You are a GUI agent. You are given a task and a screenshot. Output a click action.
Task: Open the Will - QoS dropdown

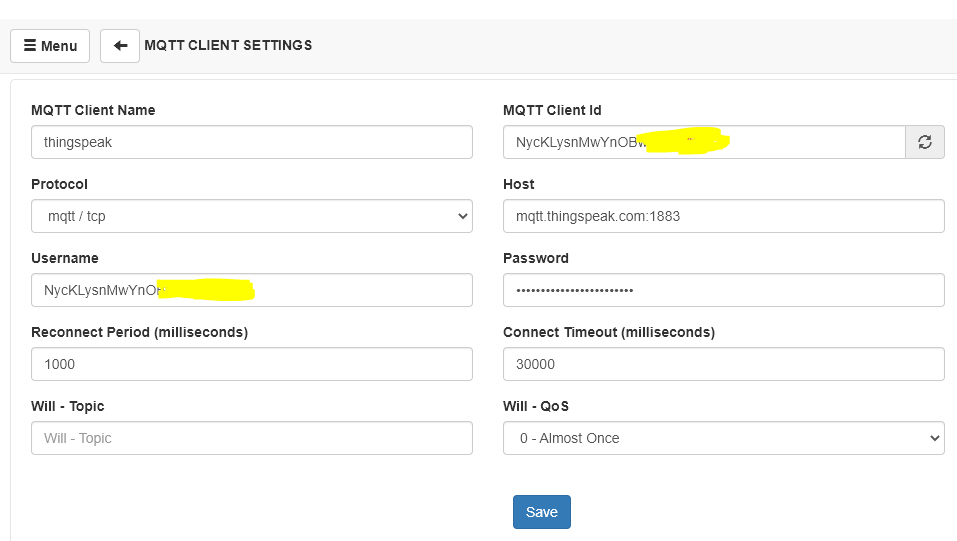724,438
